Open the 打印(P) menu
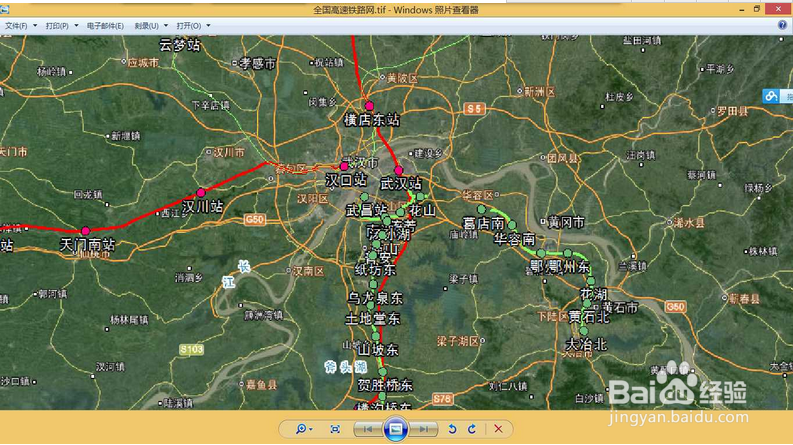 click(x=57, y=26)
